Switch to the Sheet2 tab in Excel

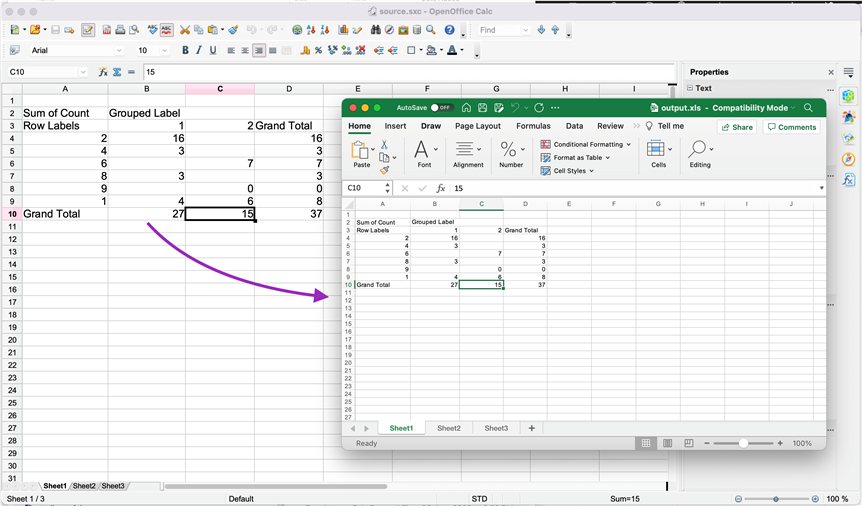(449, 428)
